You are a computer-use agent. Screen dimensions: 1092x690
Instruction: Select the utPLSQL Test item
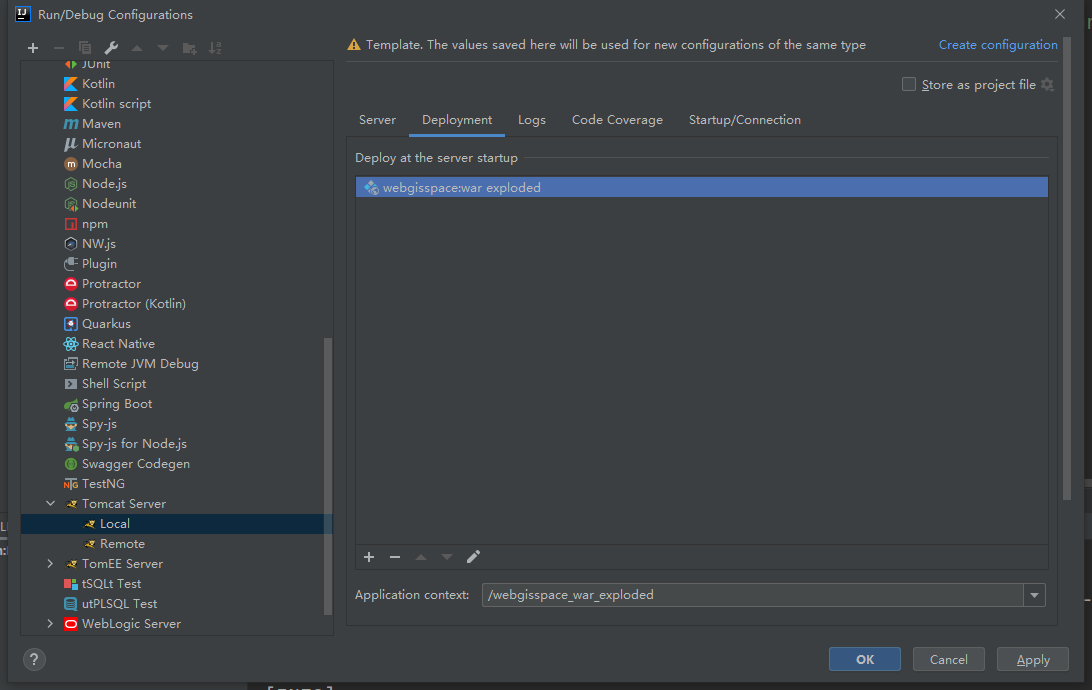click(119, 604)
